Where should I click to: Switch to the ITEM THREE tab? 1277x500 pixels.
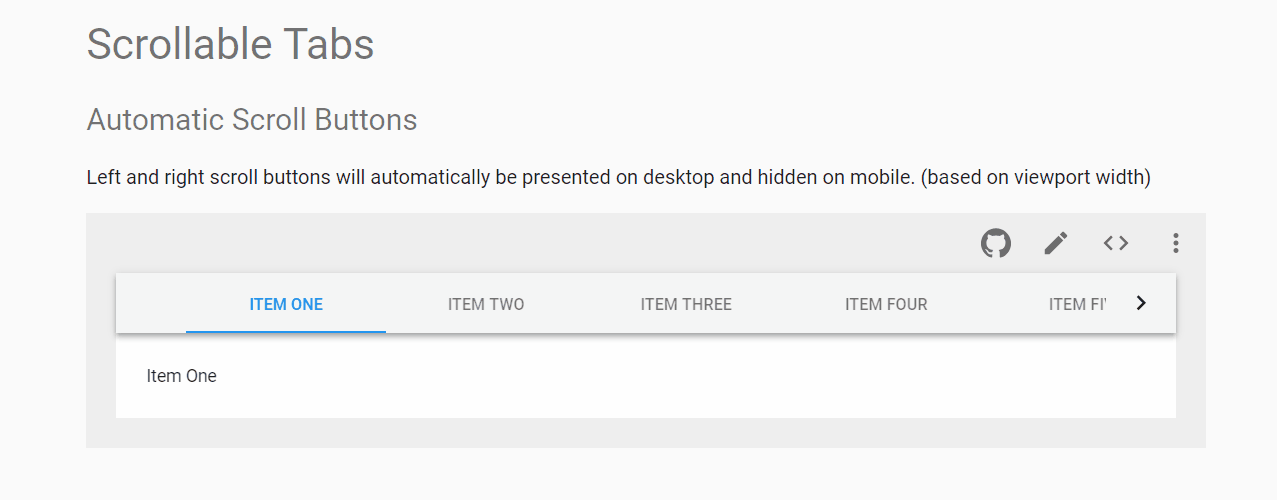pos(686,304)
